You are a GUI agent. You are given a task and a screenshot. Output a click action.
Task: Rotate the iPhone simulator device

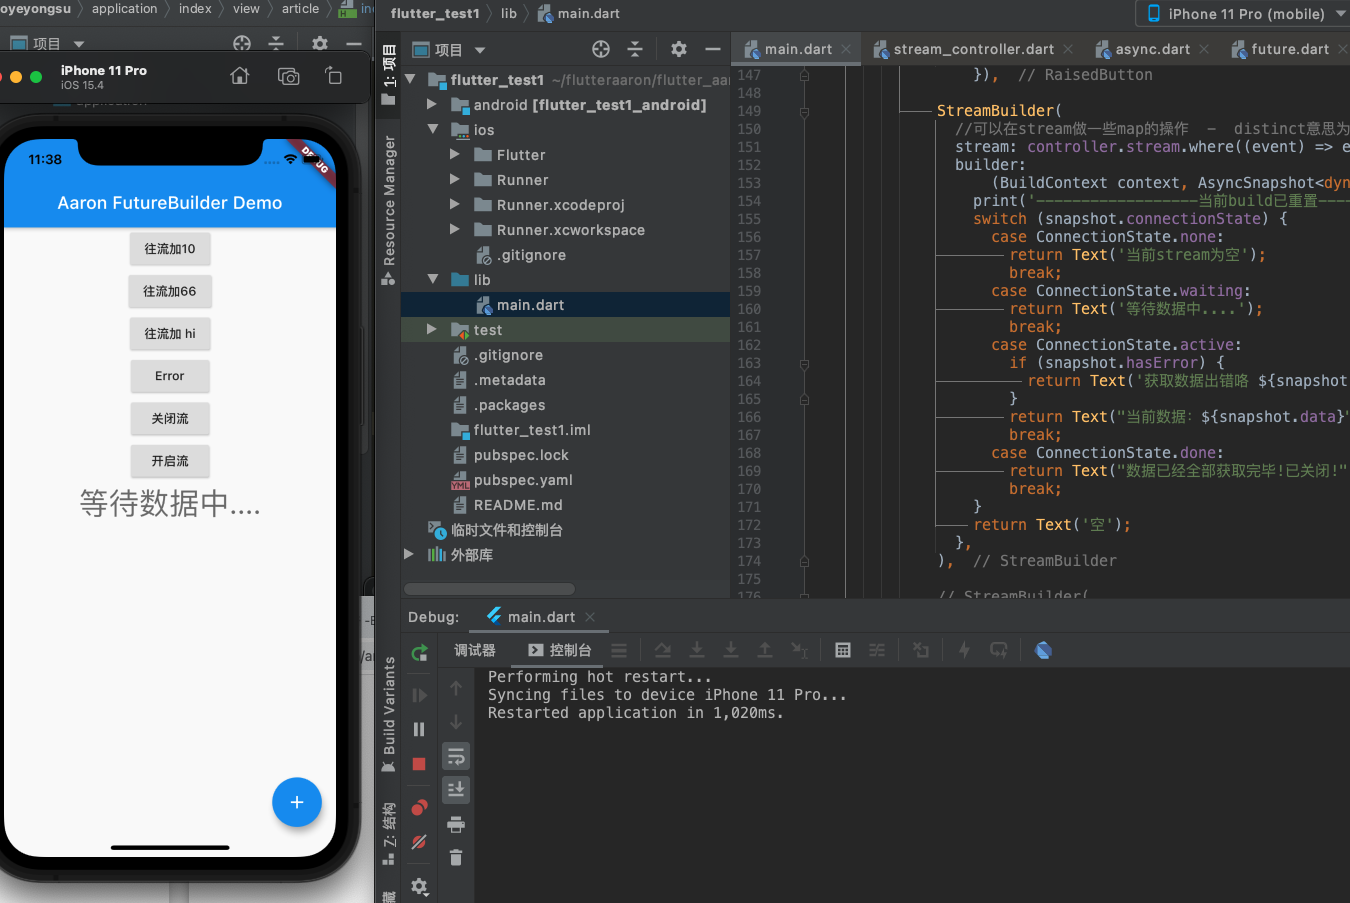[x=334, y=76]
